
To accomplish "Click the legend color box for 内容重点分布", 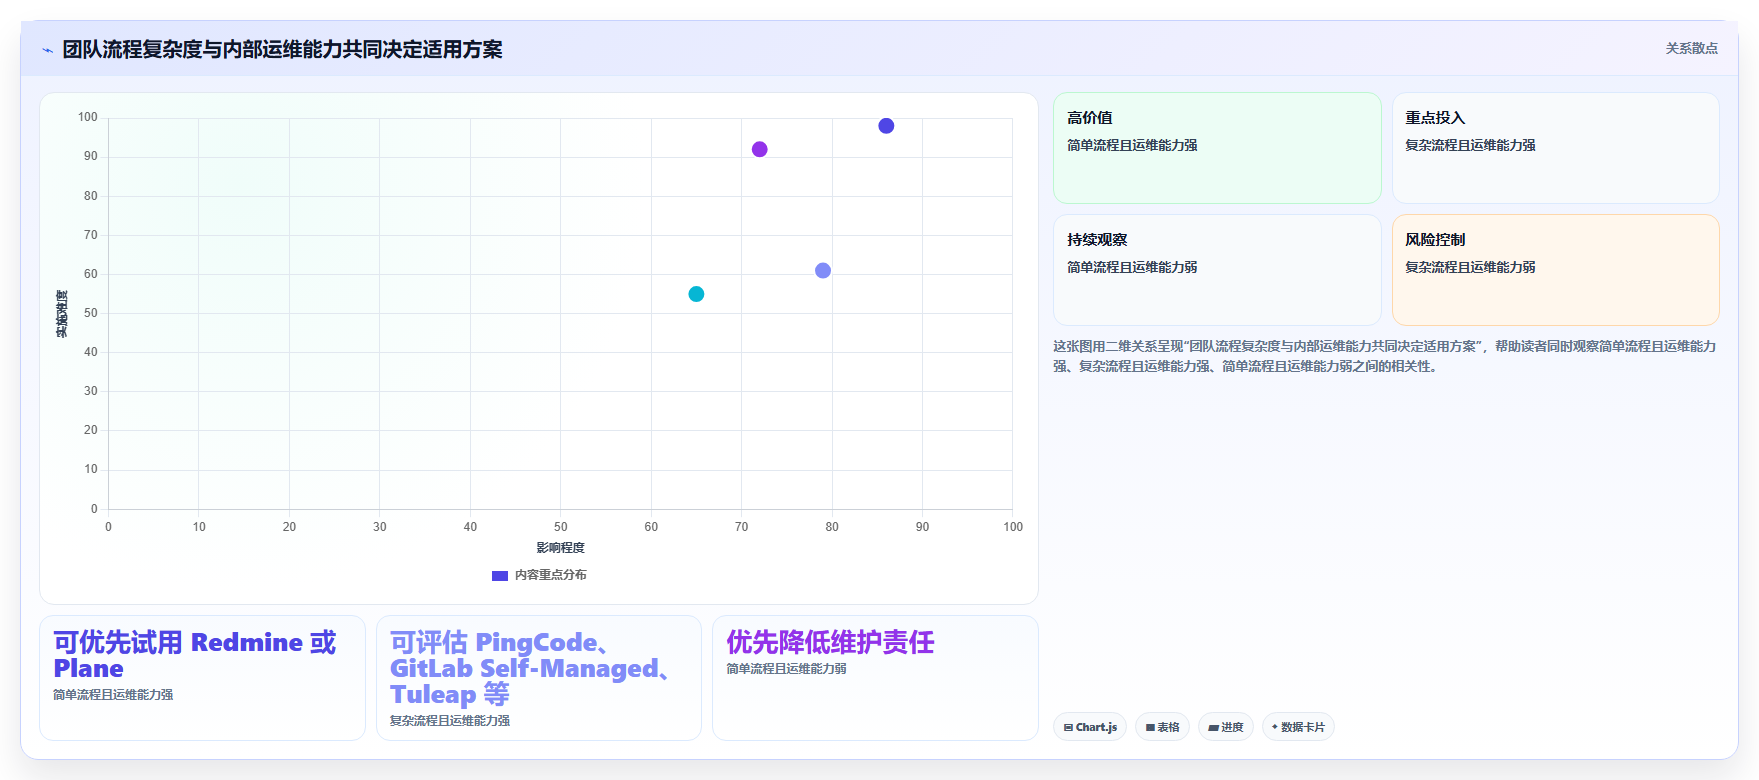I will coord(500,575).
